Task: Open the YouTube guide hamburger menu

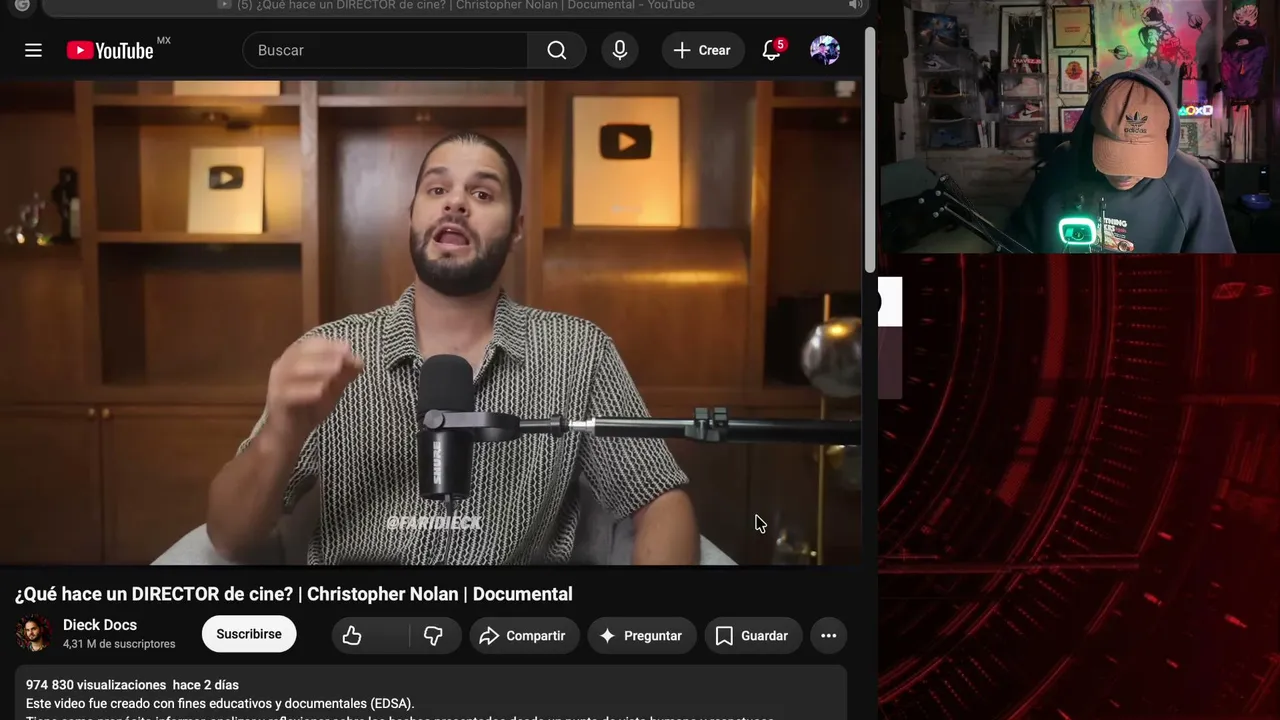Action: 33,50
